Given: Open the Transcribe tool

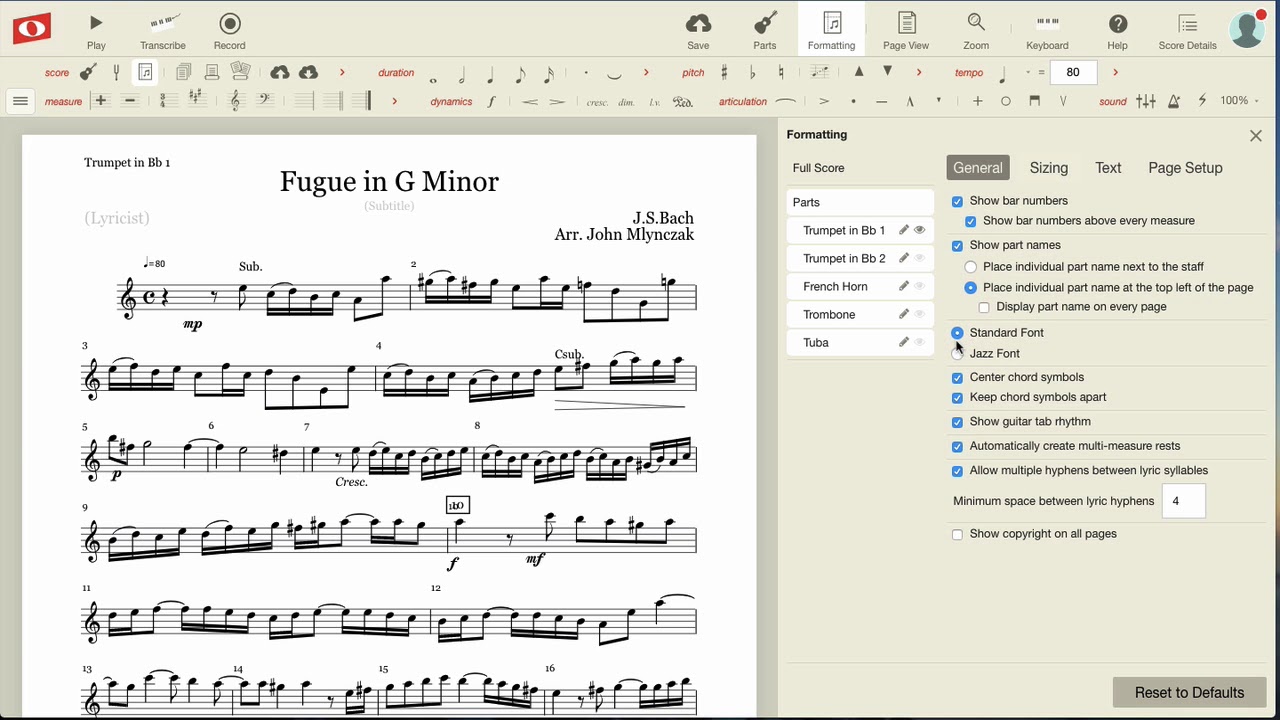Looking at the screenshot, I should pos(163,29).
